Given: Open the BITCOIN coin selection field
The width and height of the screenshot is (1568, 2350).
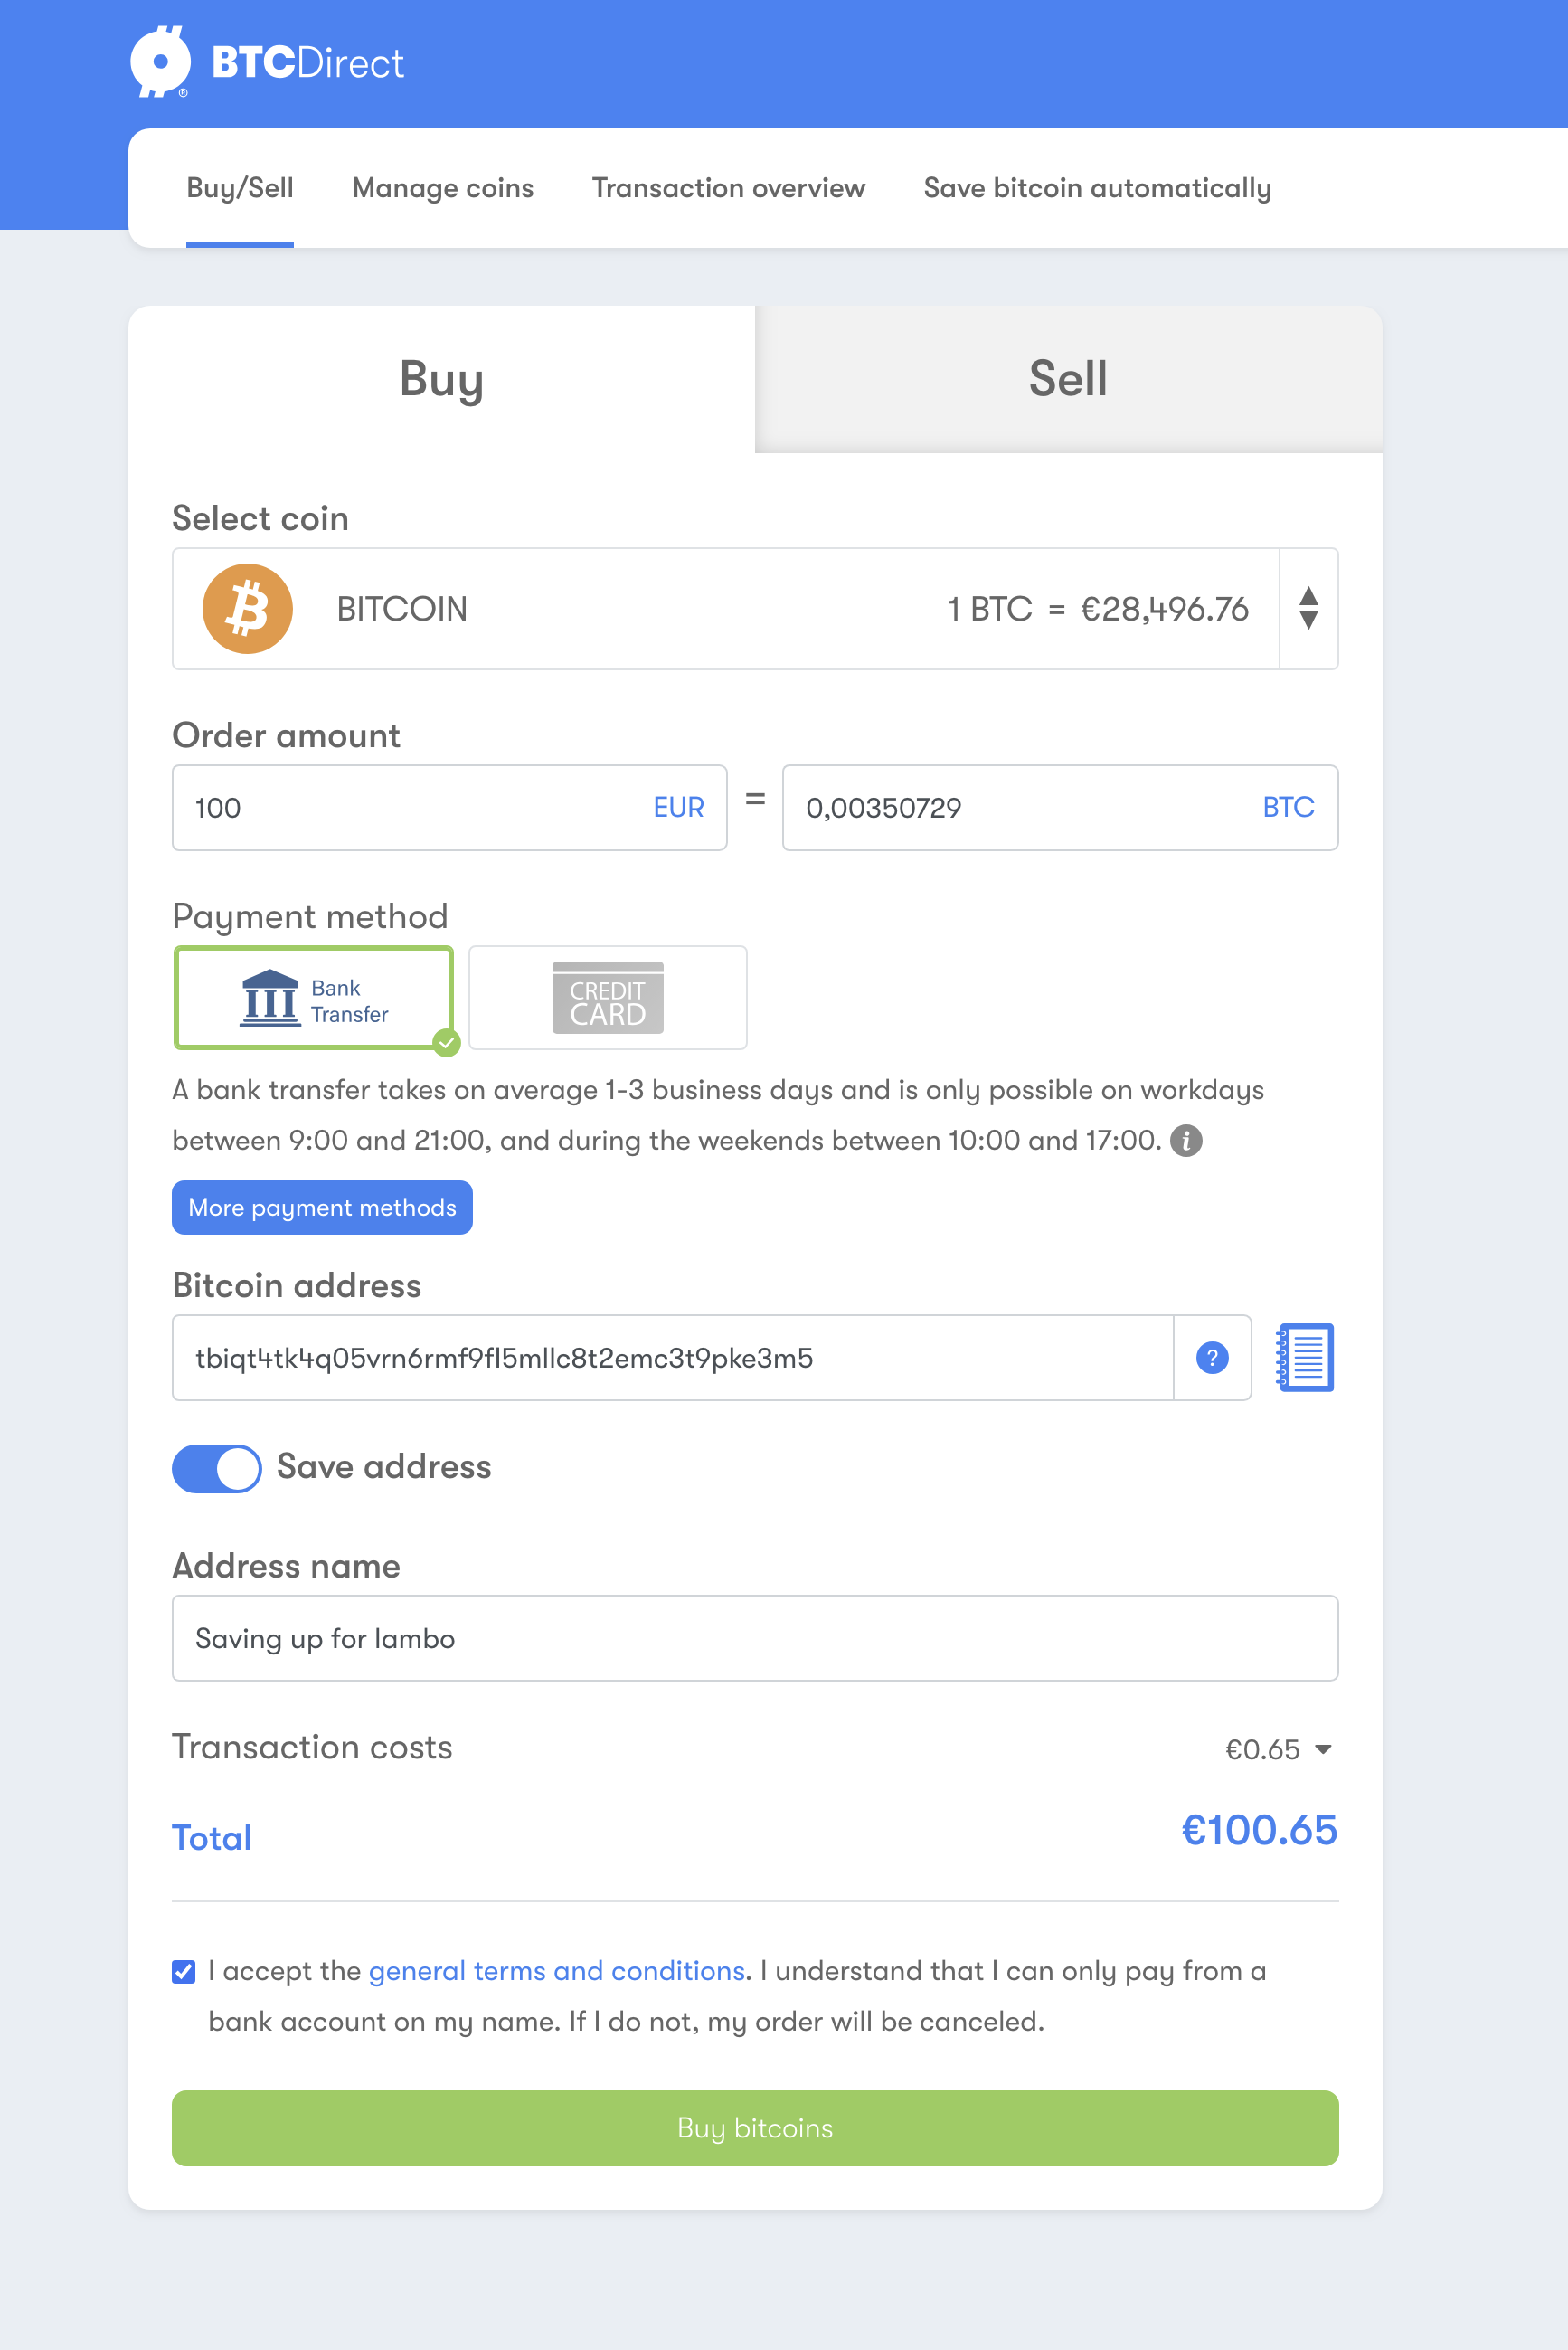Looking at the screenshot, I should coord(700,608).
